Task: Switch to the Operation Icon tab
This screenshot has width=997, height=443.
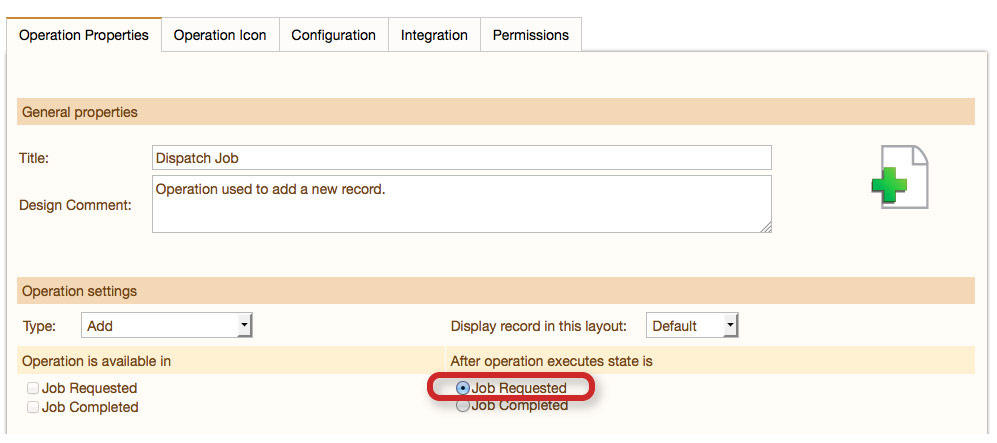Action: coord(220,35)
